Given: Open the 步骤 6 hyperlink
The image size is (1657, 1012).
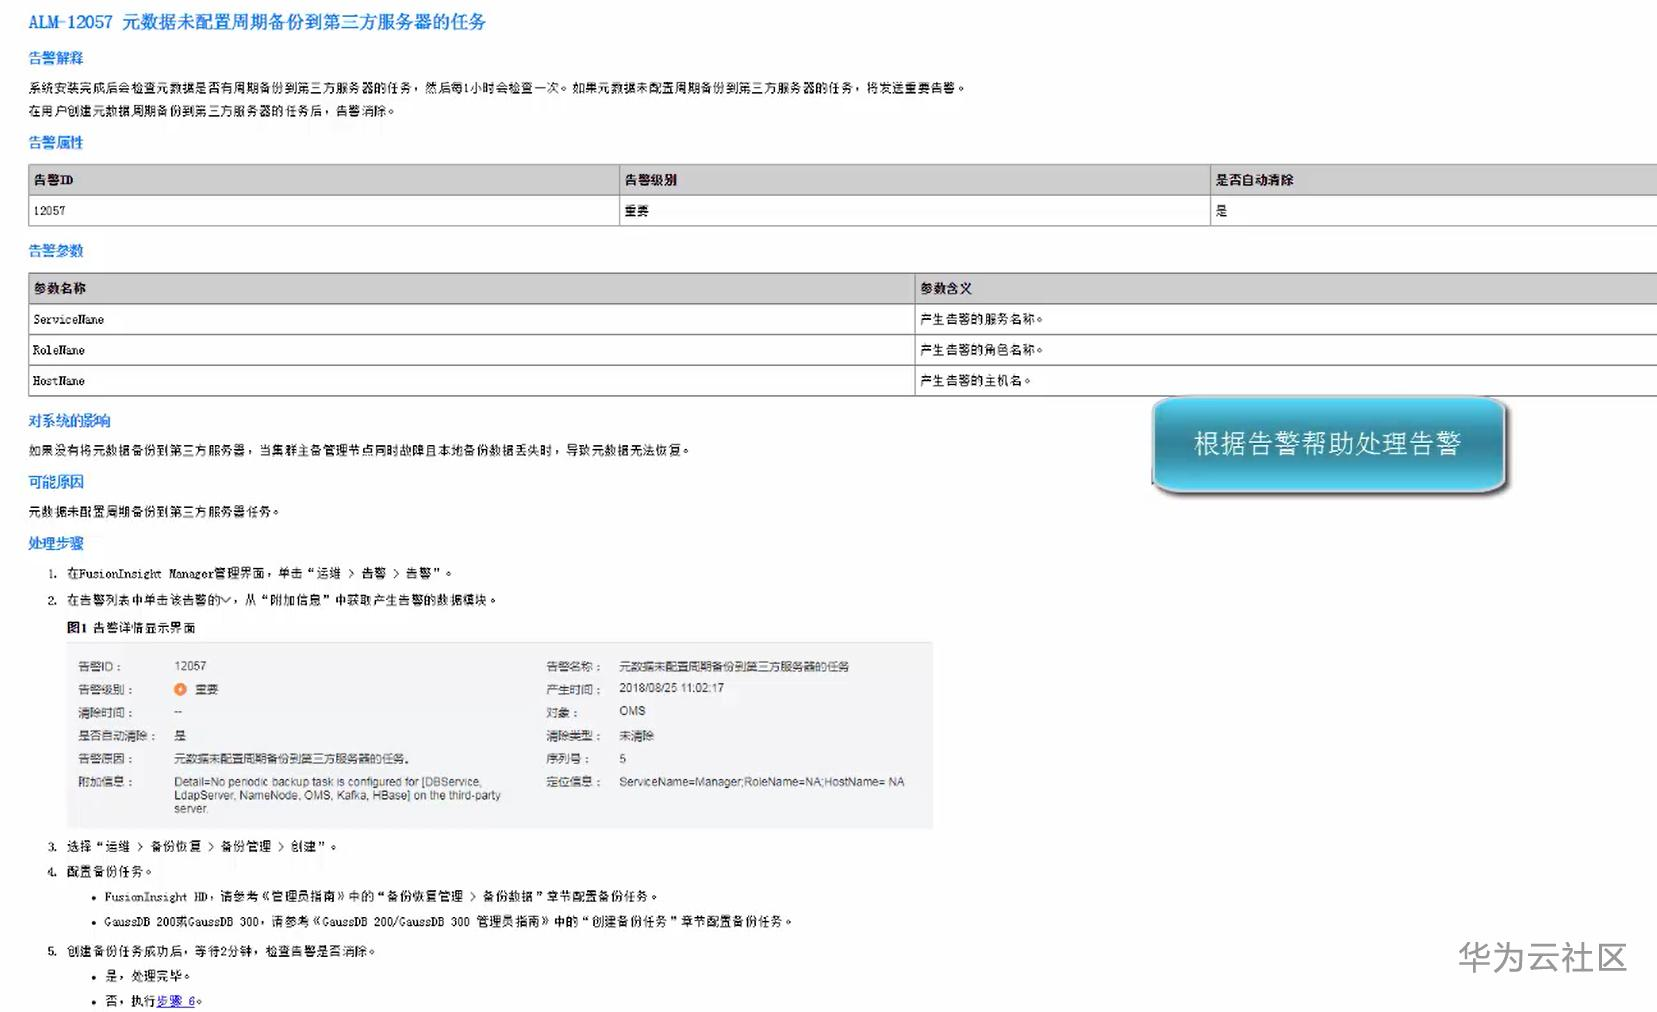Looking at the screenshot, I should [176, 1001].
